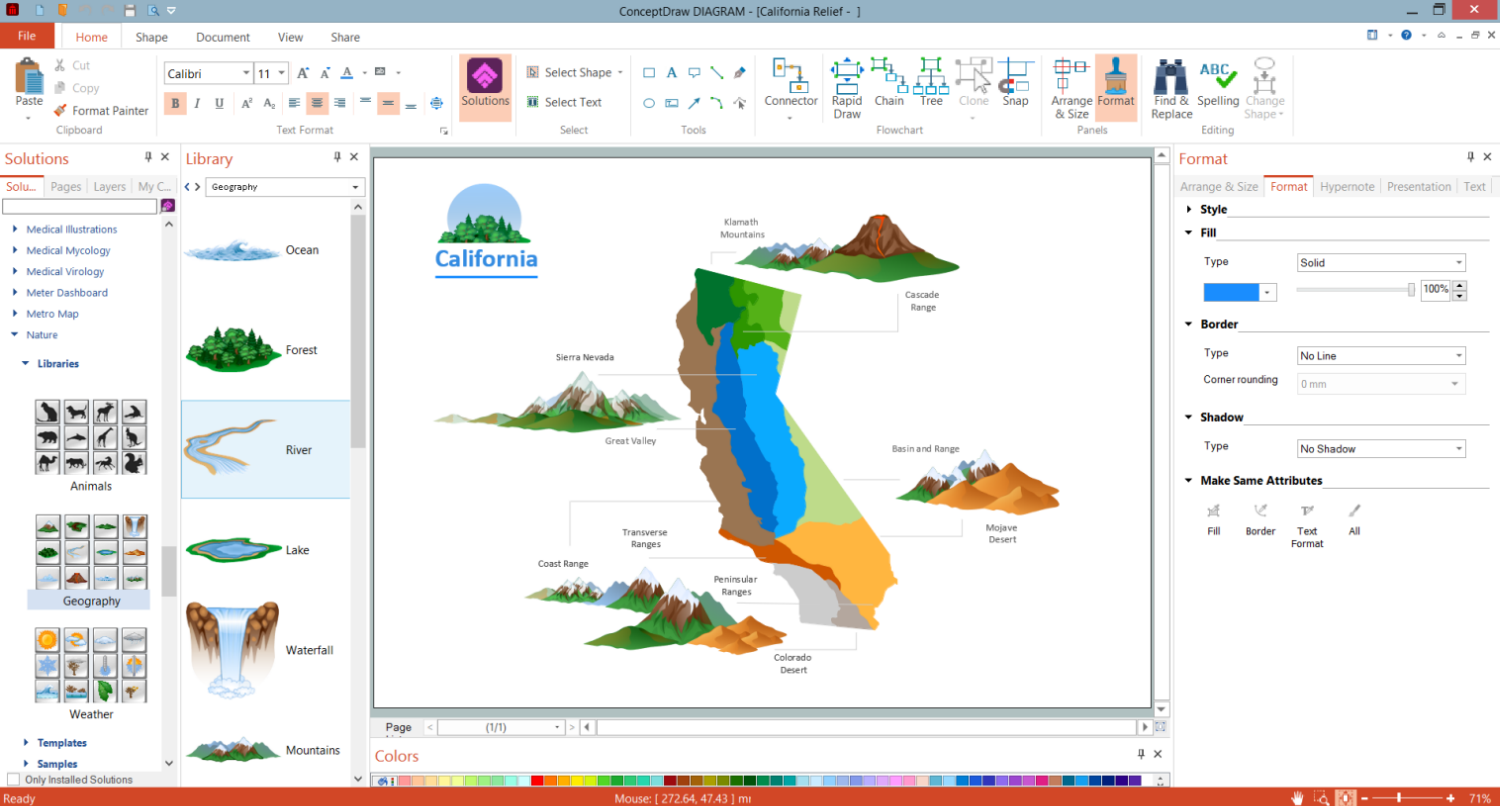Expand the Style section
This screenshot has width=1500, height=806.
[1189, 210]
